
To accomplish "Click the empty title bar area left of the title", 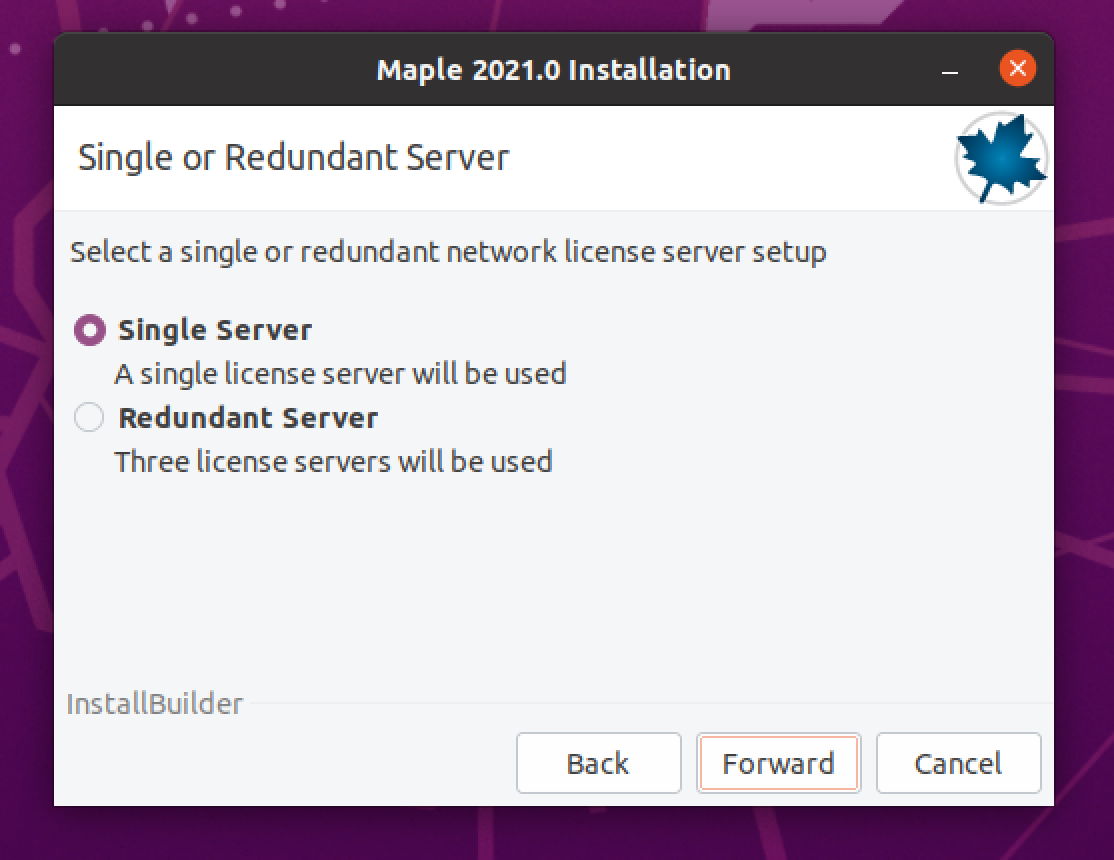I will 200,70.
